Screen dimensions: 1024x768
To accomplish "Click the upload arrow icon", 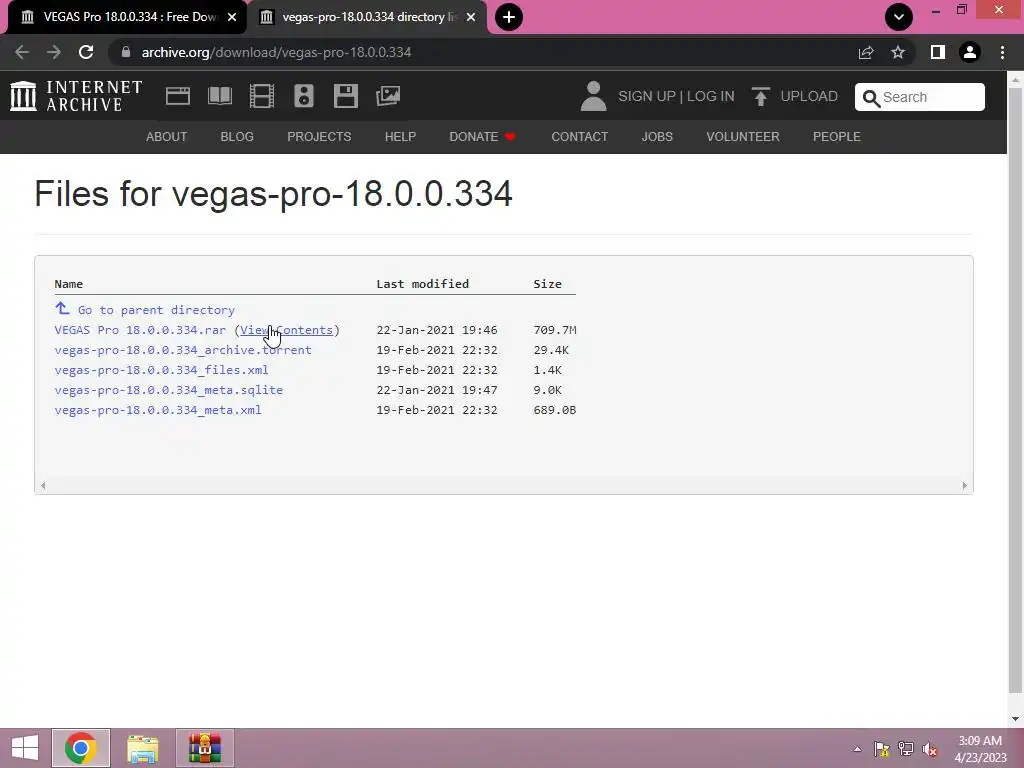I will pos(760,97).
